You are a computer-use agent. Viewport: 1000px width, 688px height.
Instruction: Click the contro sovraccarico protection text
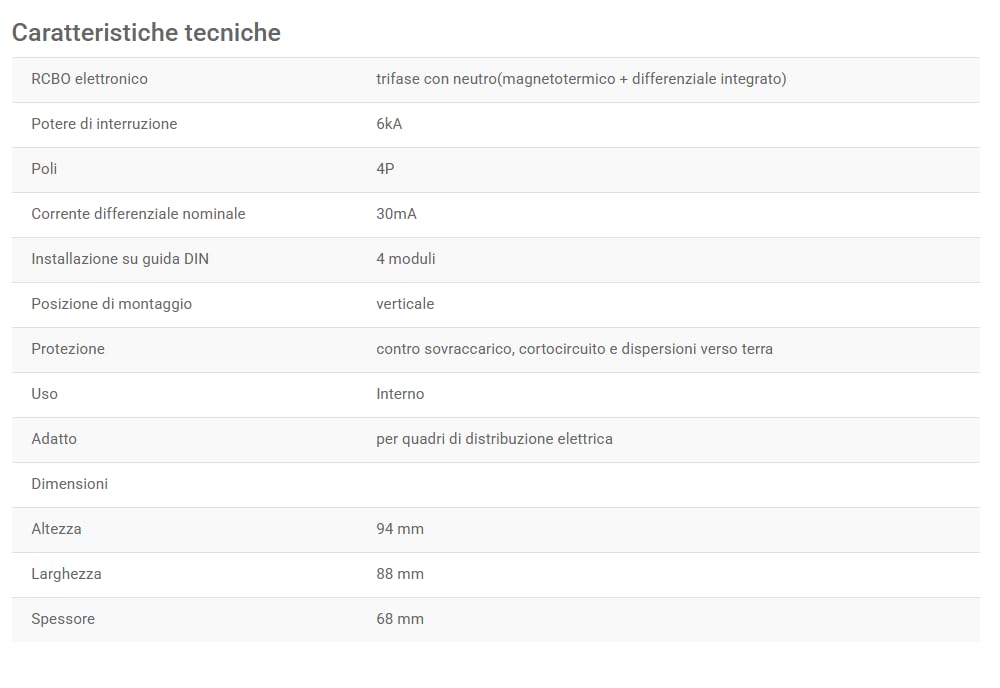click(x=574, y=349)
